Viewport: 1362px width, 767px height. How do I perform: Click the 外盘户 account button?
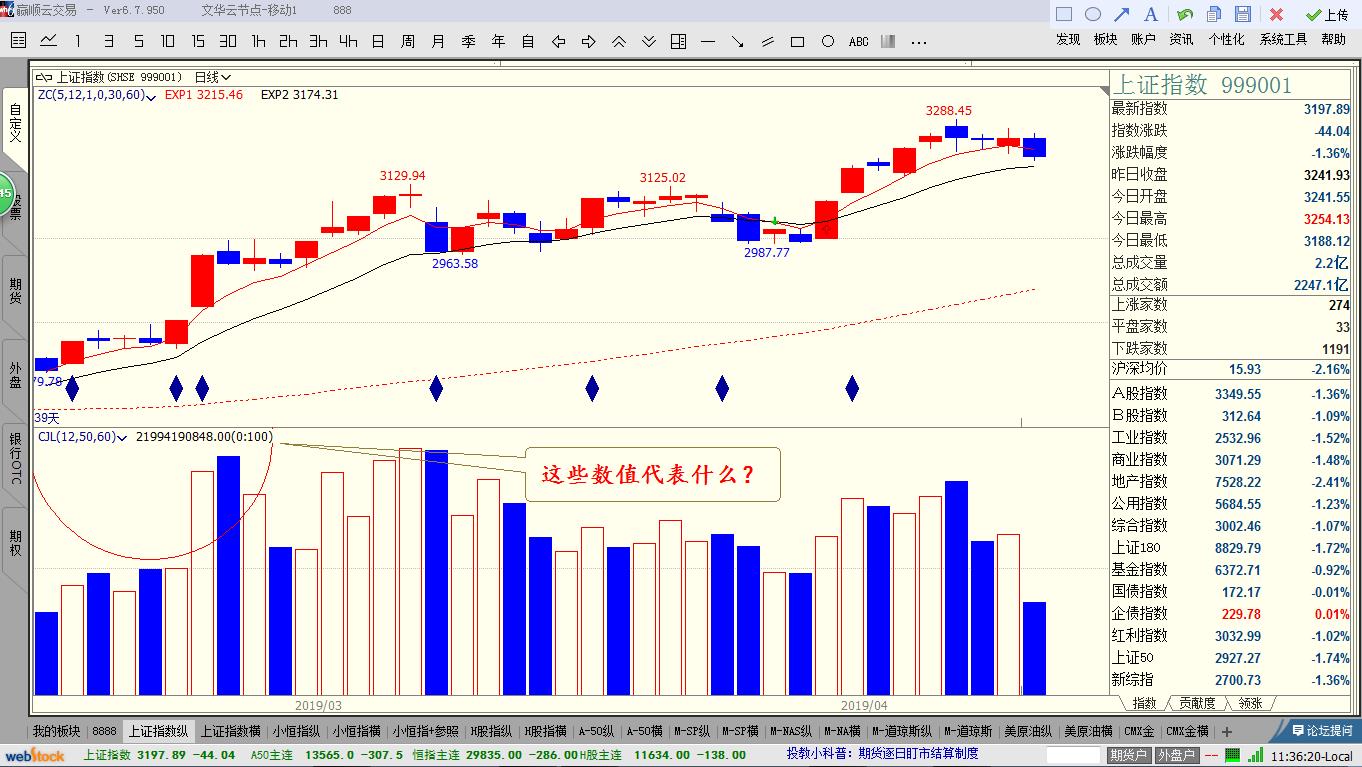1176,755
